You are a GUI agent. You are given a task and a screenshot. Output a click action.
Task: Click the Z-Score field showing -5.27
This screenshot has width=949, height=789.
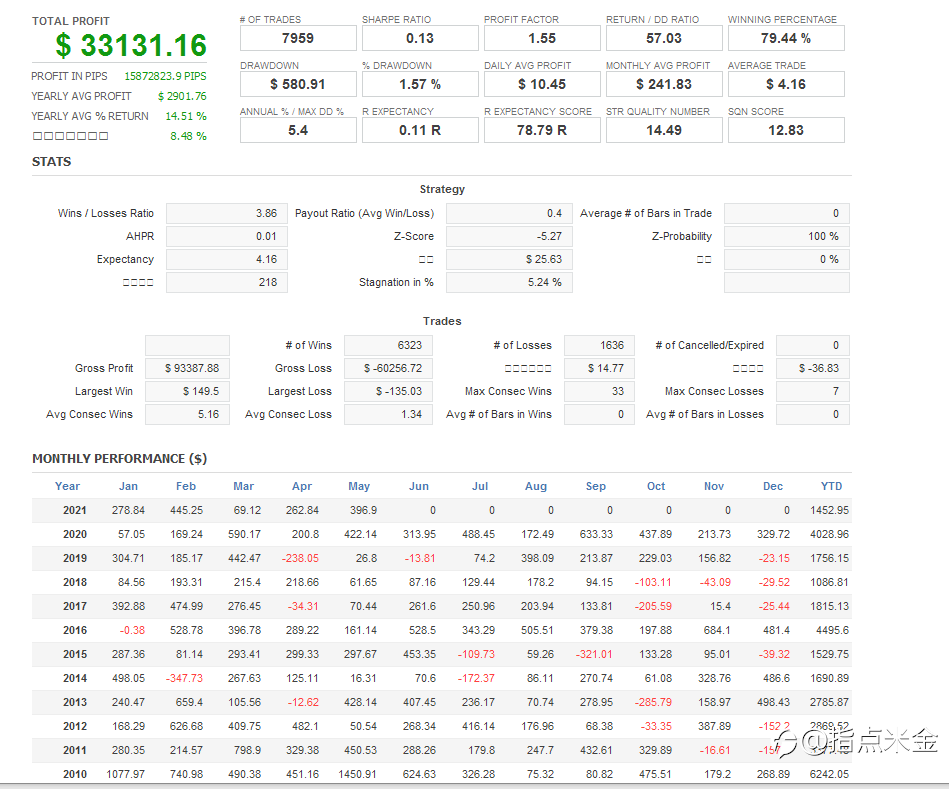point(509,236)
